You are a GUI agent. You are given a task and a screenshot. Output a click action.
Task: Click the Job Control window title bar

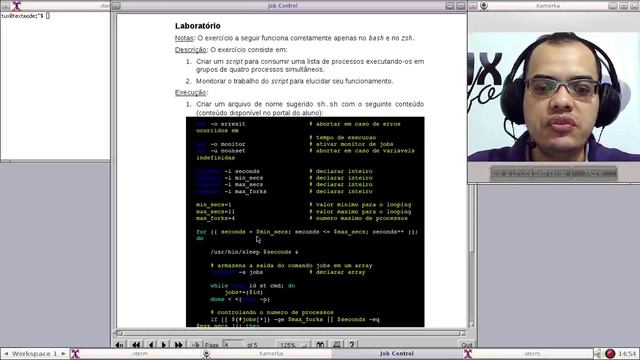(x=282, y=6)
